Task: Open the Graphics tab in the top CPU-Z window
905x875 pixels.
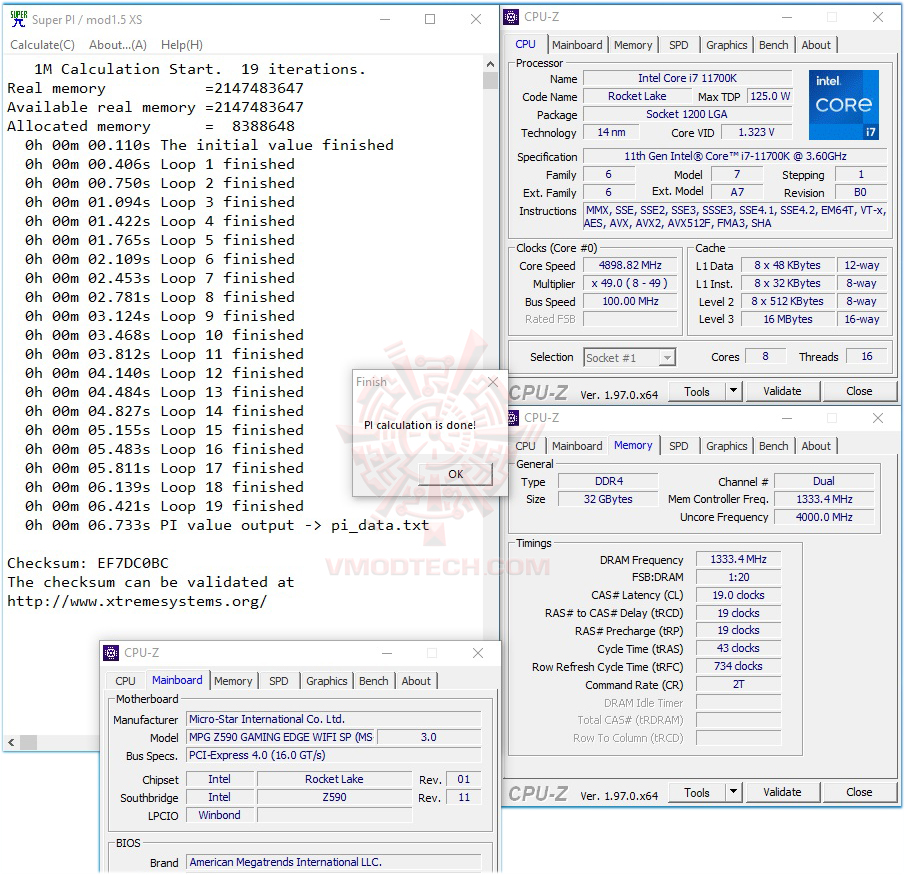Action: click(726, 45)
